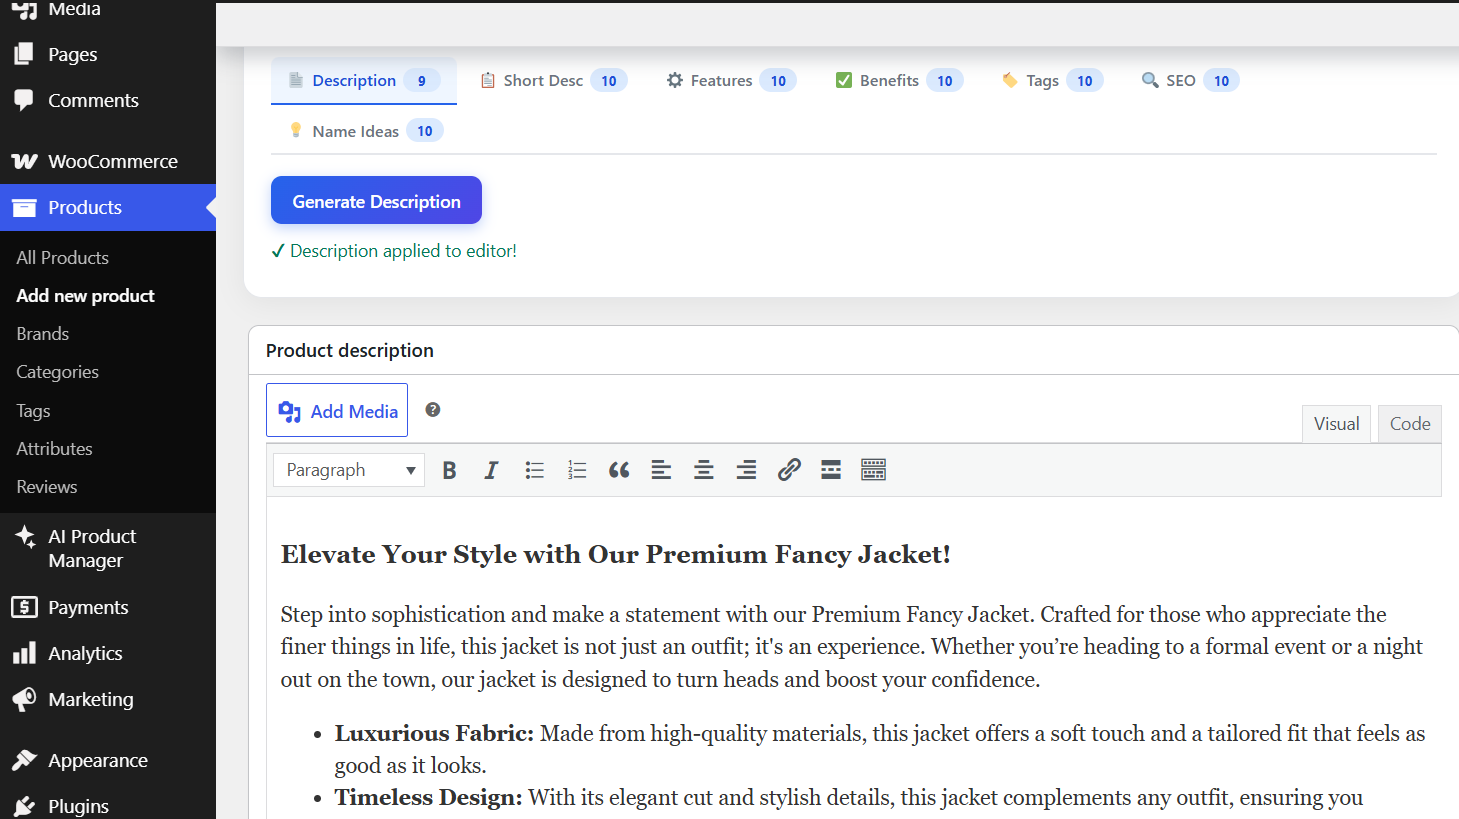The width and height of the screenshot is (1459, 819).
Task: Go to Add new product
Action: pos(85,295)
